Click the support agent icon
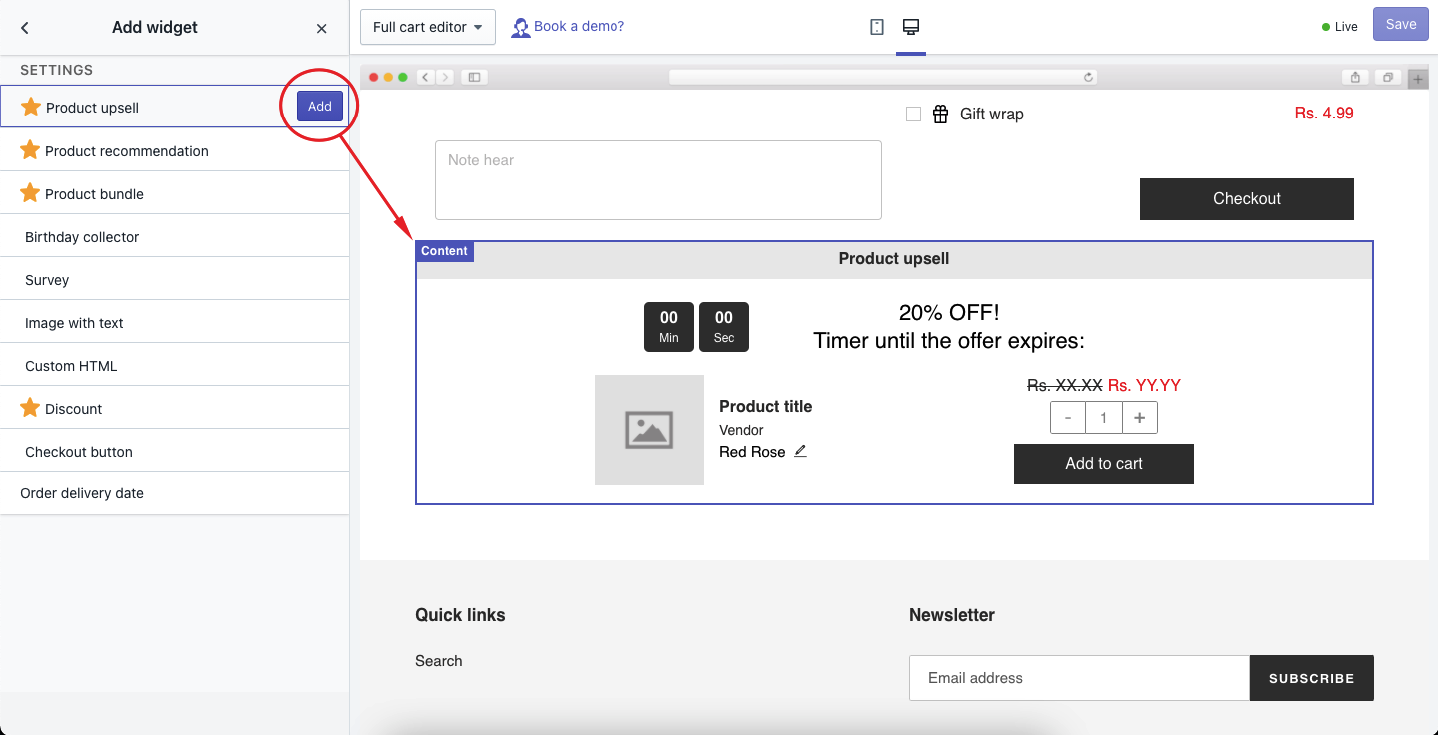 click(521, 28)
